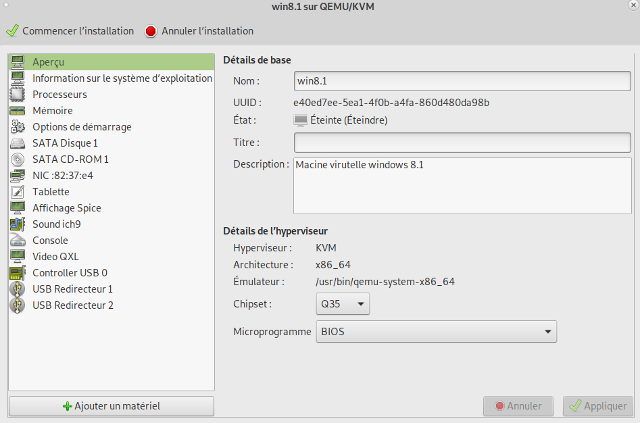The image size is (640, 423).
Task: Click the Processeurs chip icon
Action: (18, 94)
